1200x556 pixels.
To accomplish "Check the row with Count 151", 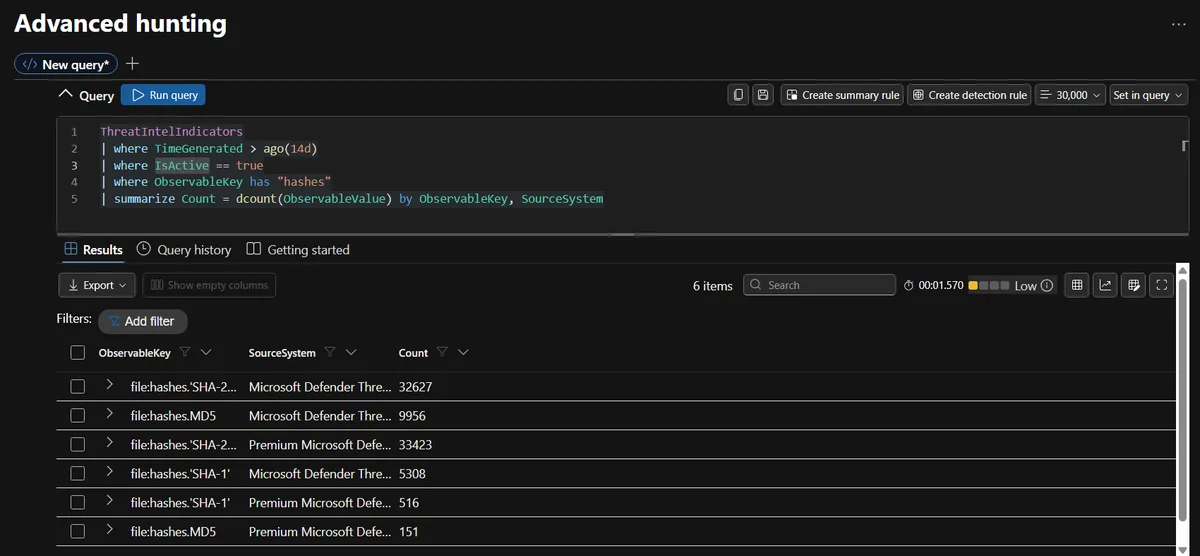I will (x=78, y=531).
